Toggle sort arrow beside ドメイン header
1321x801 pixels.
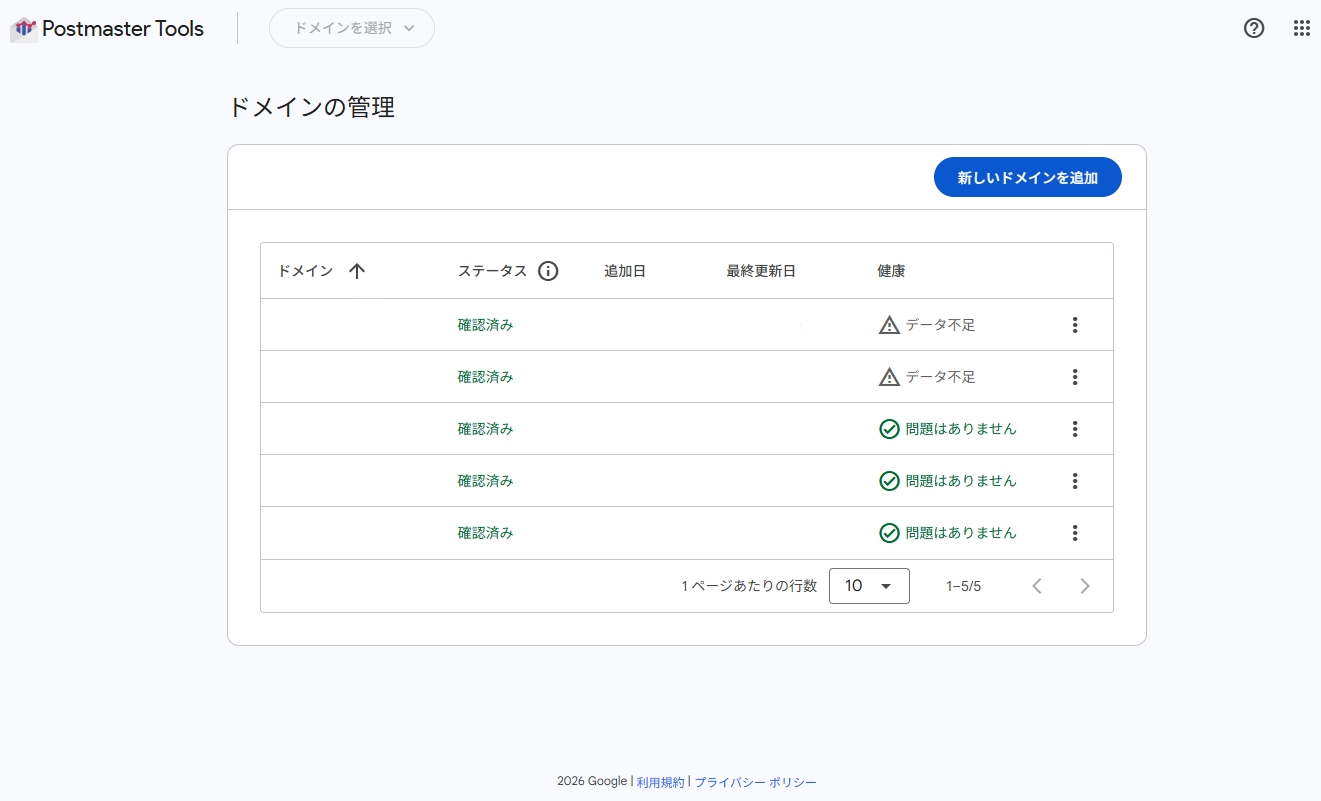[357, 271]
